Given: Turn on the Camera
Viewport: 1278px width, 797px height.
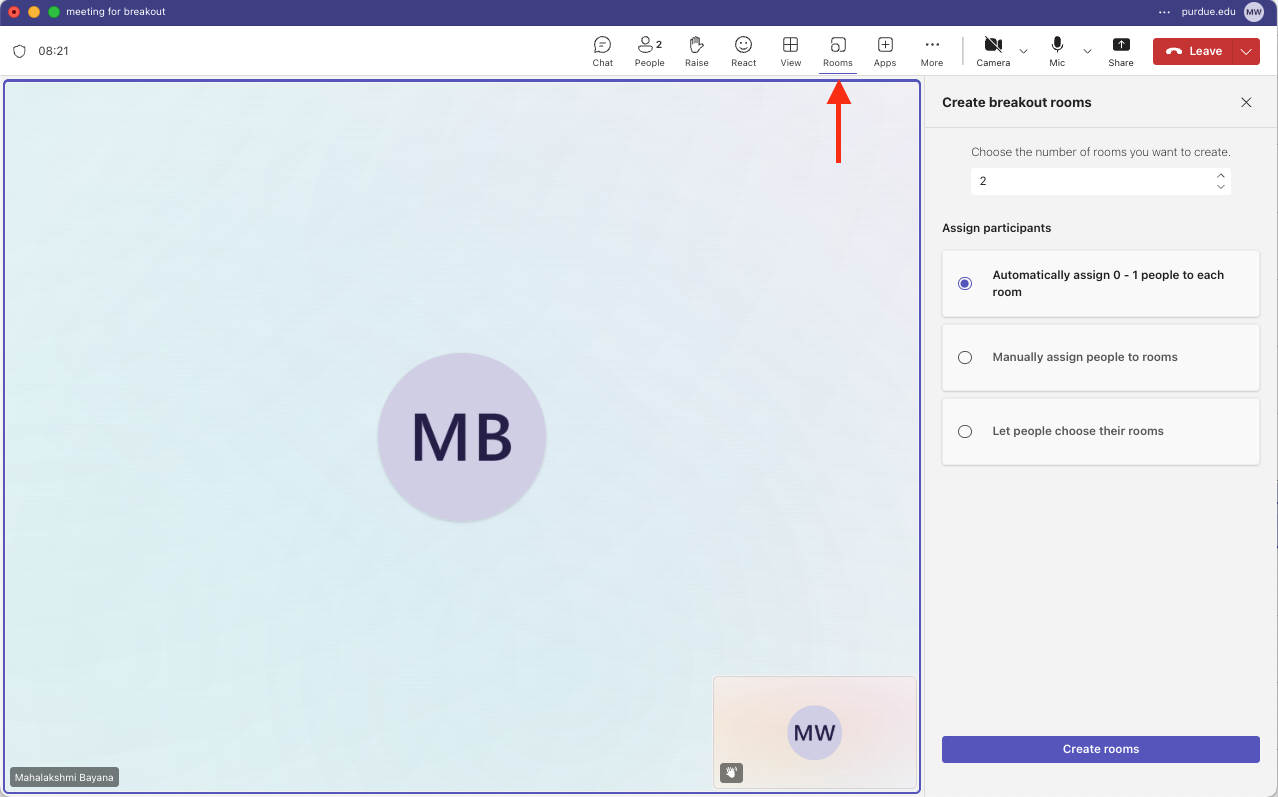Looking at the screenshot, I should [x=992, y=51].
